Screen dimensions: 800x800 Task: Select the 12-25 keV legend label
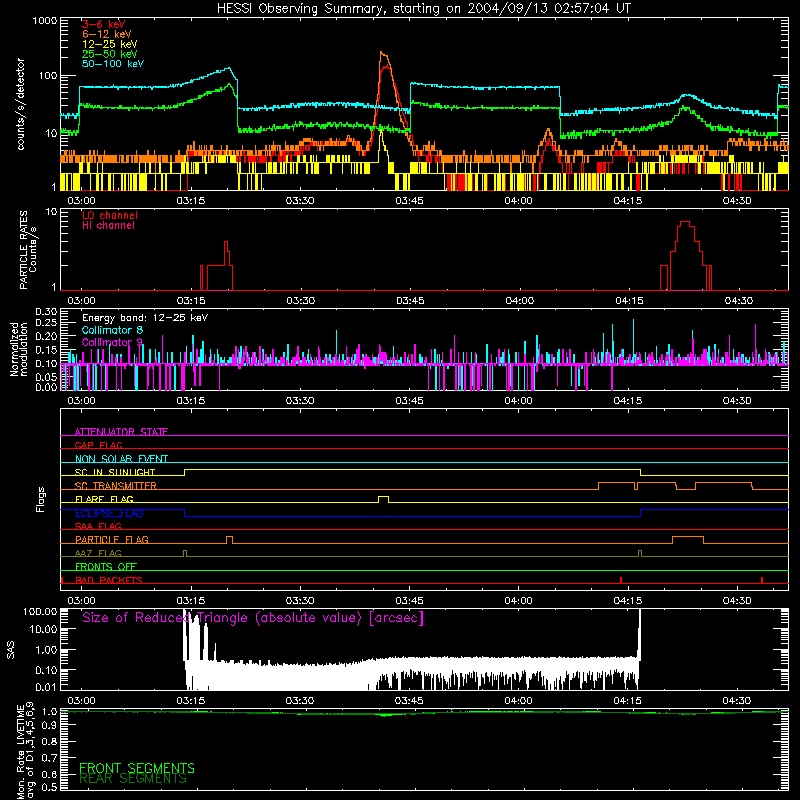pyautogui.click(x=109, y=44)
